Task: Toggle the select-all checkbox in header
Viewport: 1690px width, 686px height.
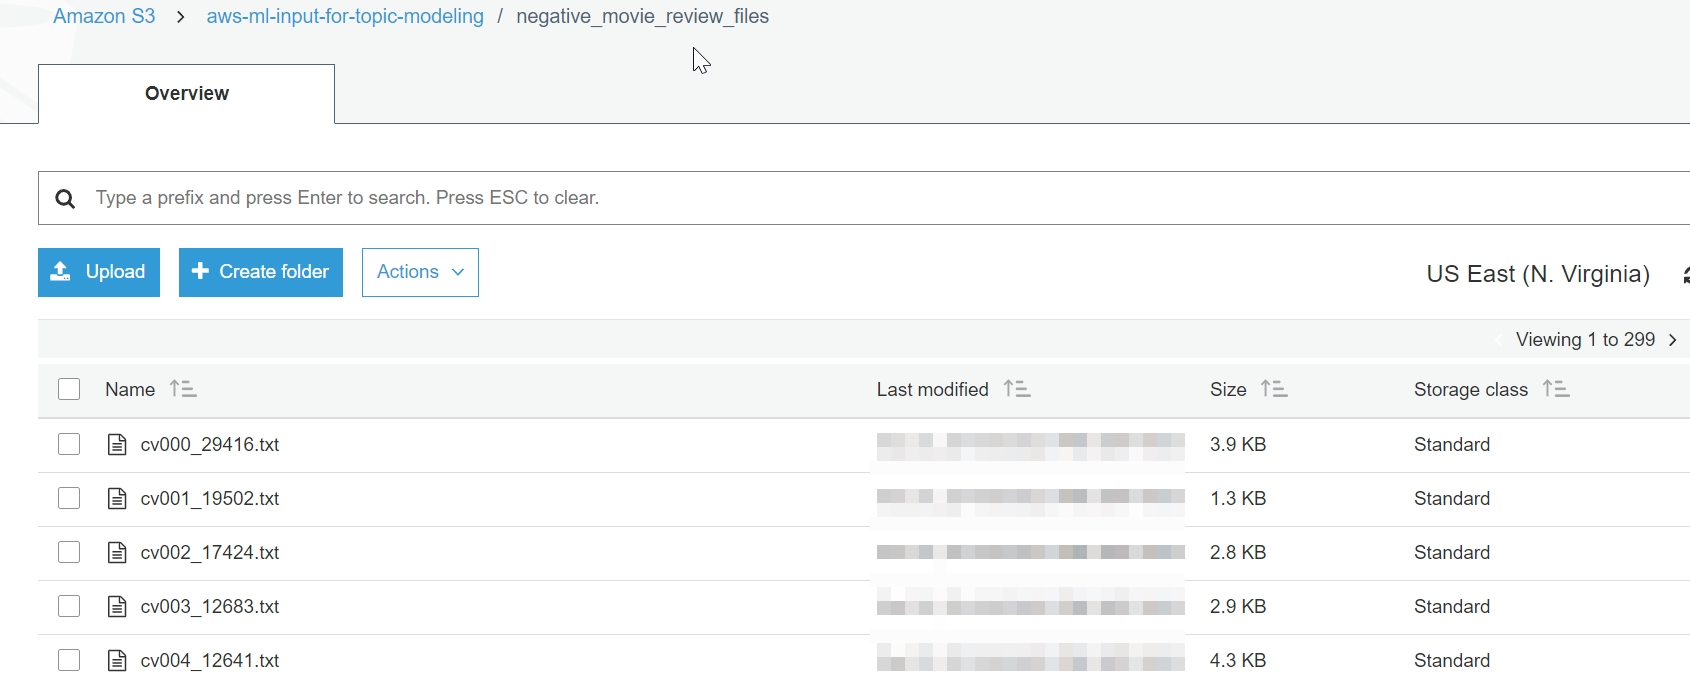Action: (69, 389)
